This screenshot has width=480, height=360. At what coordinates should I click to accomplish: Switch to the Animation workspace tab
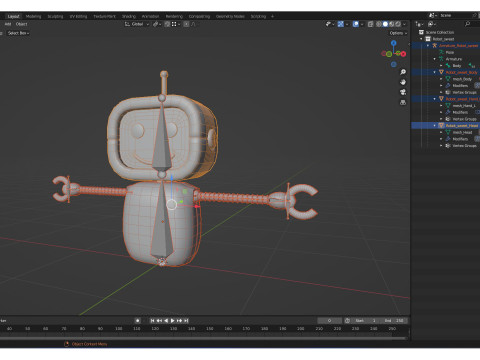coord(150,16)
